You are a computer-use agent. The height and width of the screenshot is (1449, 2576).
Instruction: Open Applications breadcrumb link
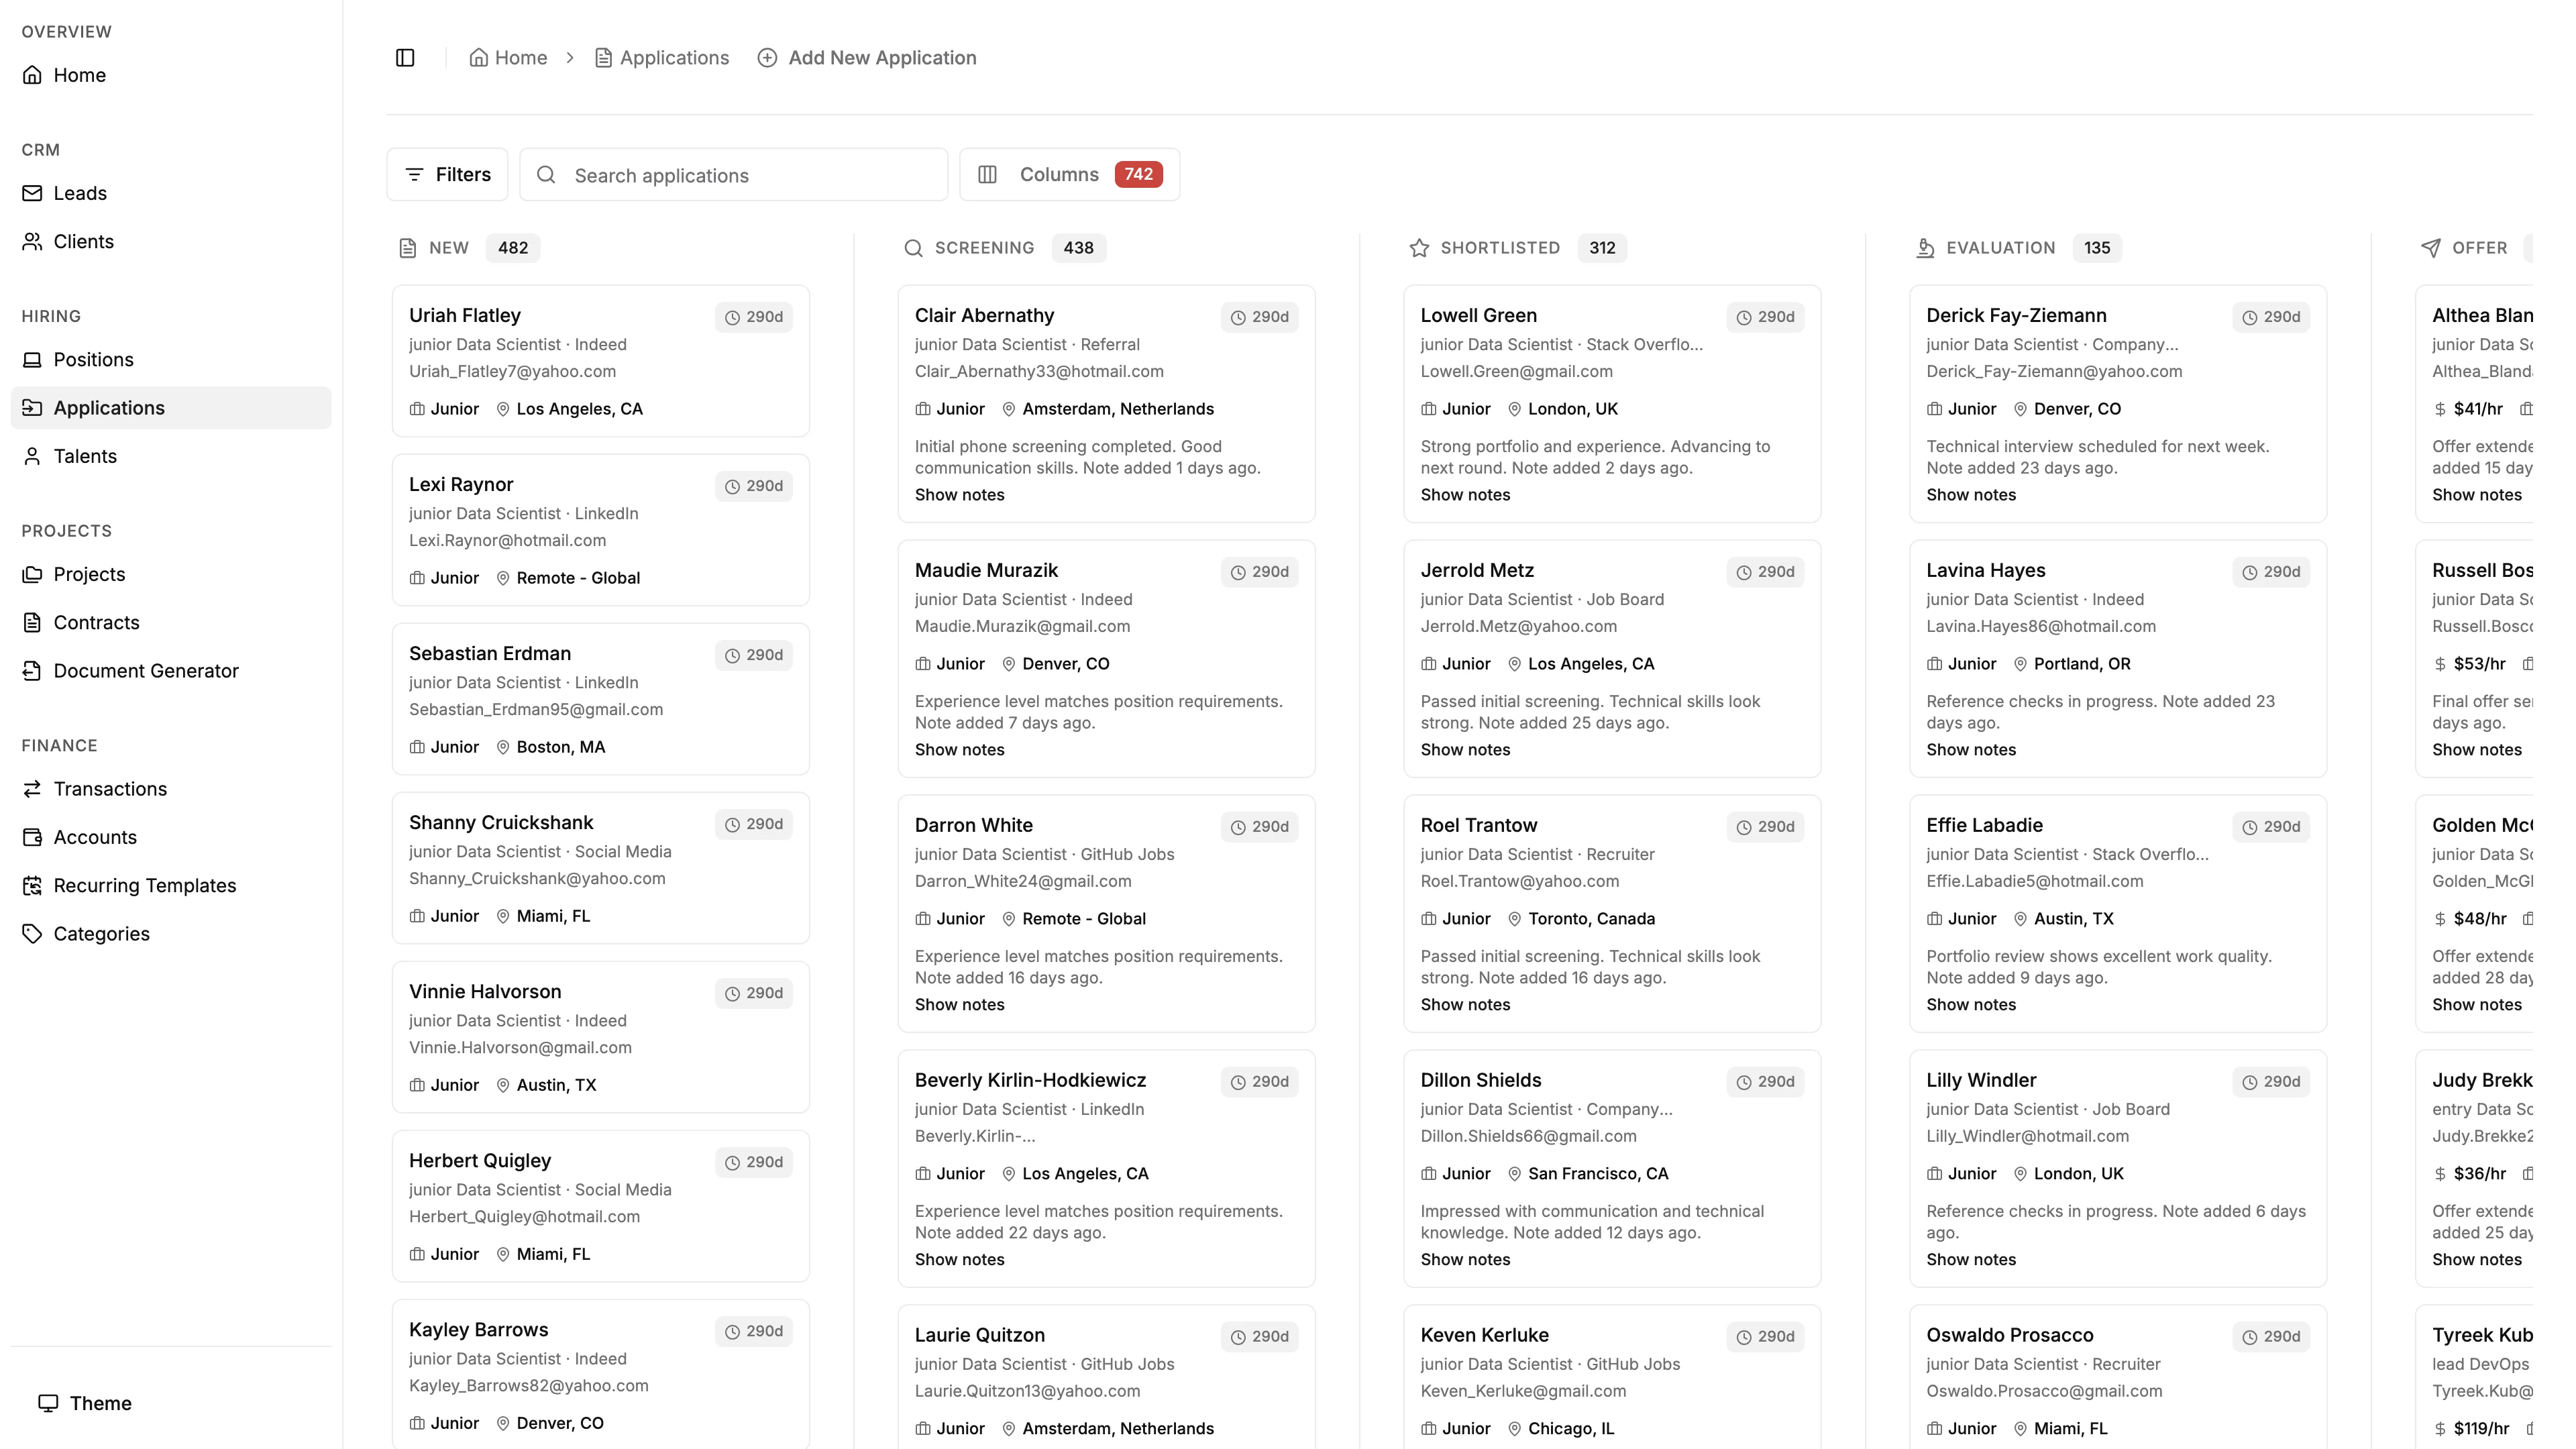pyautogui.click(x=662, y=58)
